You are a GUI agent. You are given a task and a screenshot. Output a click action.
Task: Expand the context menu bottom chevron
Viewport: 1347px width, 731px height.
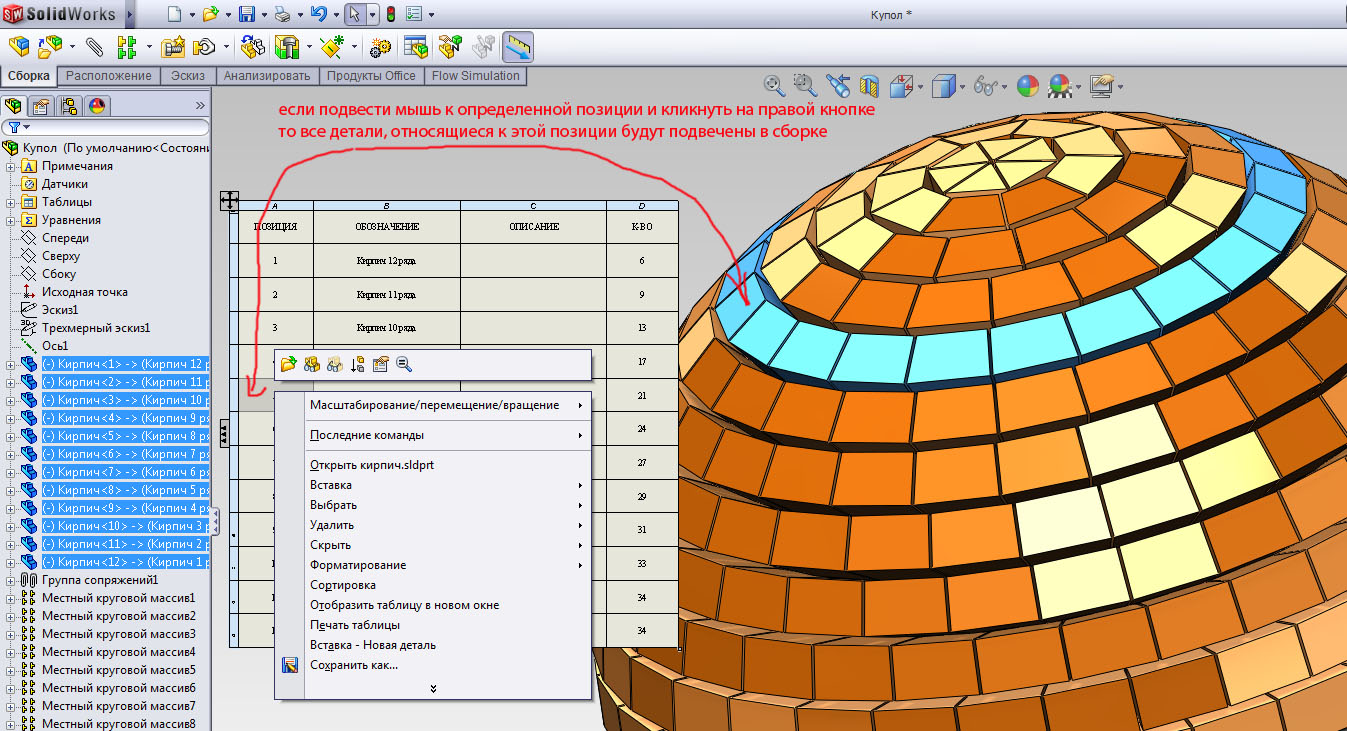[433, 688]
